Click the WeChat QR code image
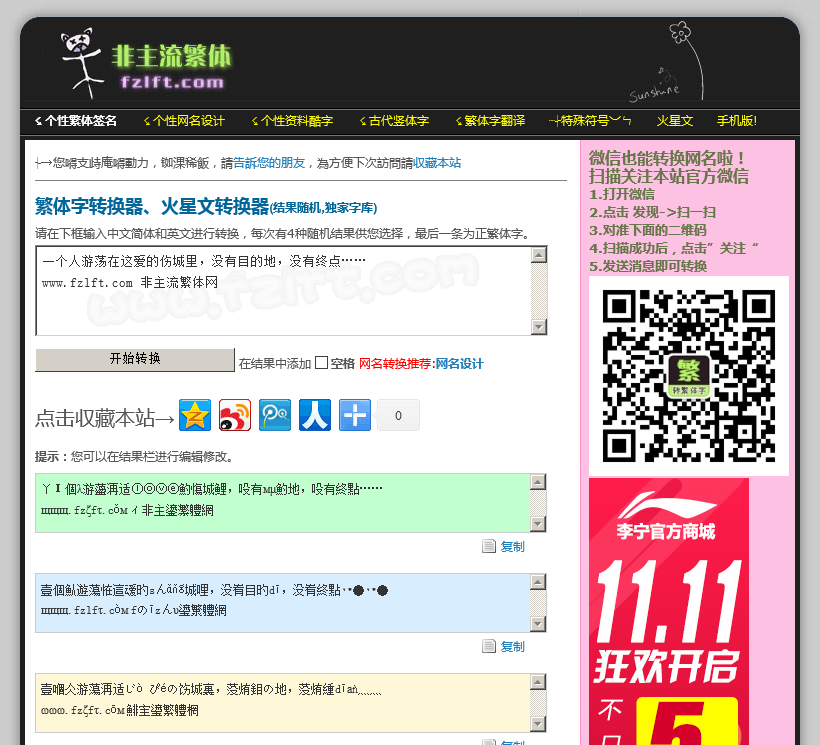This screenshot has height=745, width=820. 689,376
